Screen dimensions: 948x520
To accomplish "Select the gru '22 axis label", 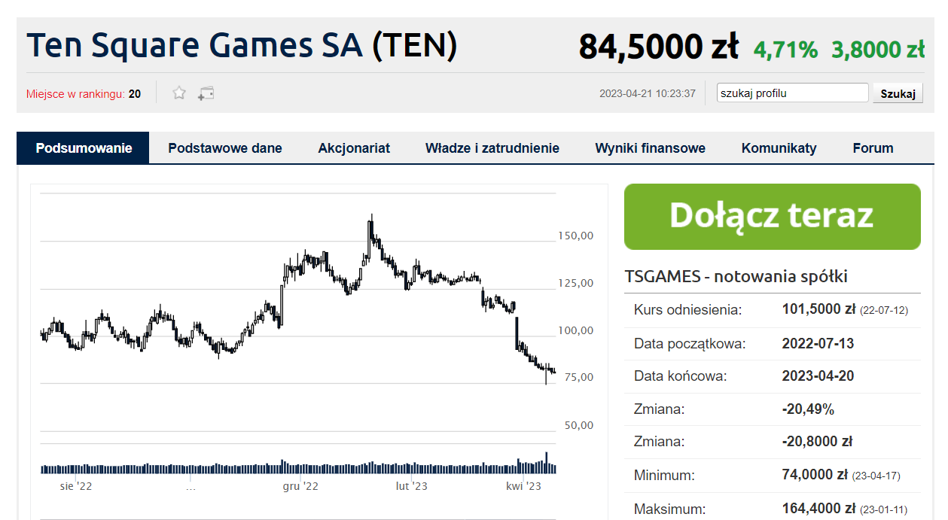I will tap(300, 486).
